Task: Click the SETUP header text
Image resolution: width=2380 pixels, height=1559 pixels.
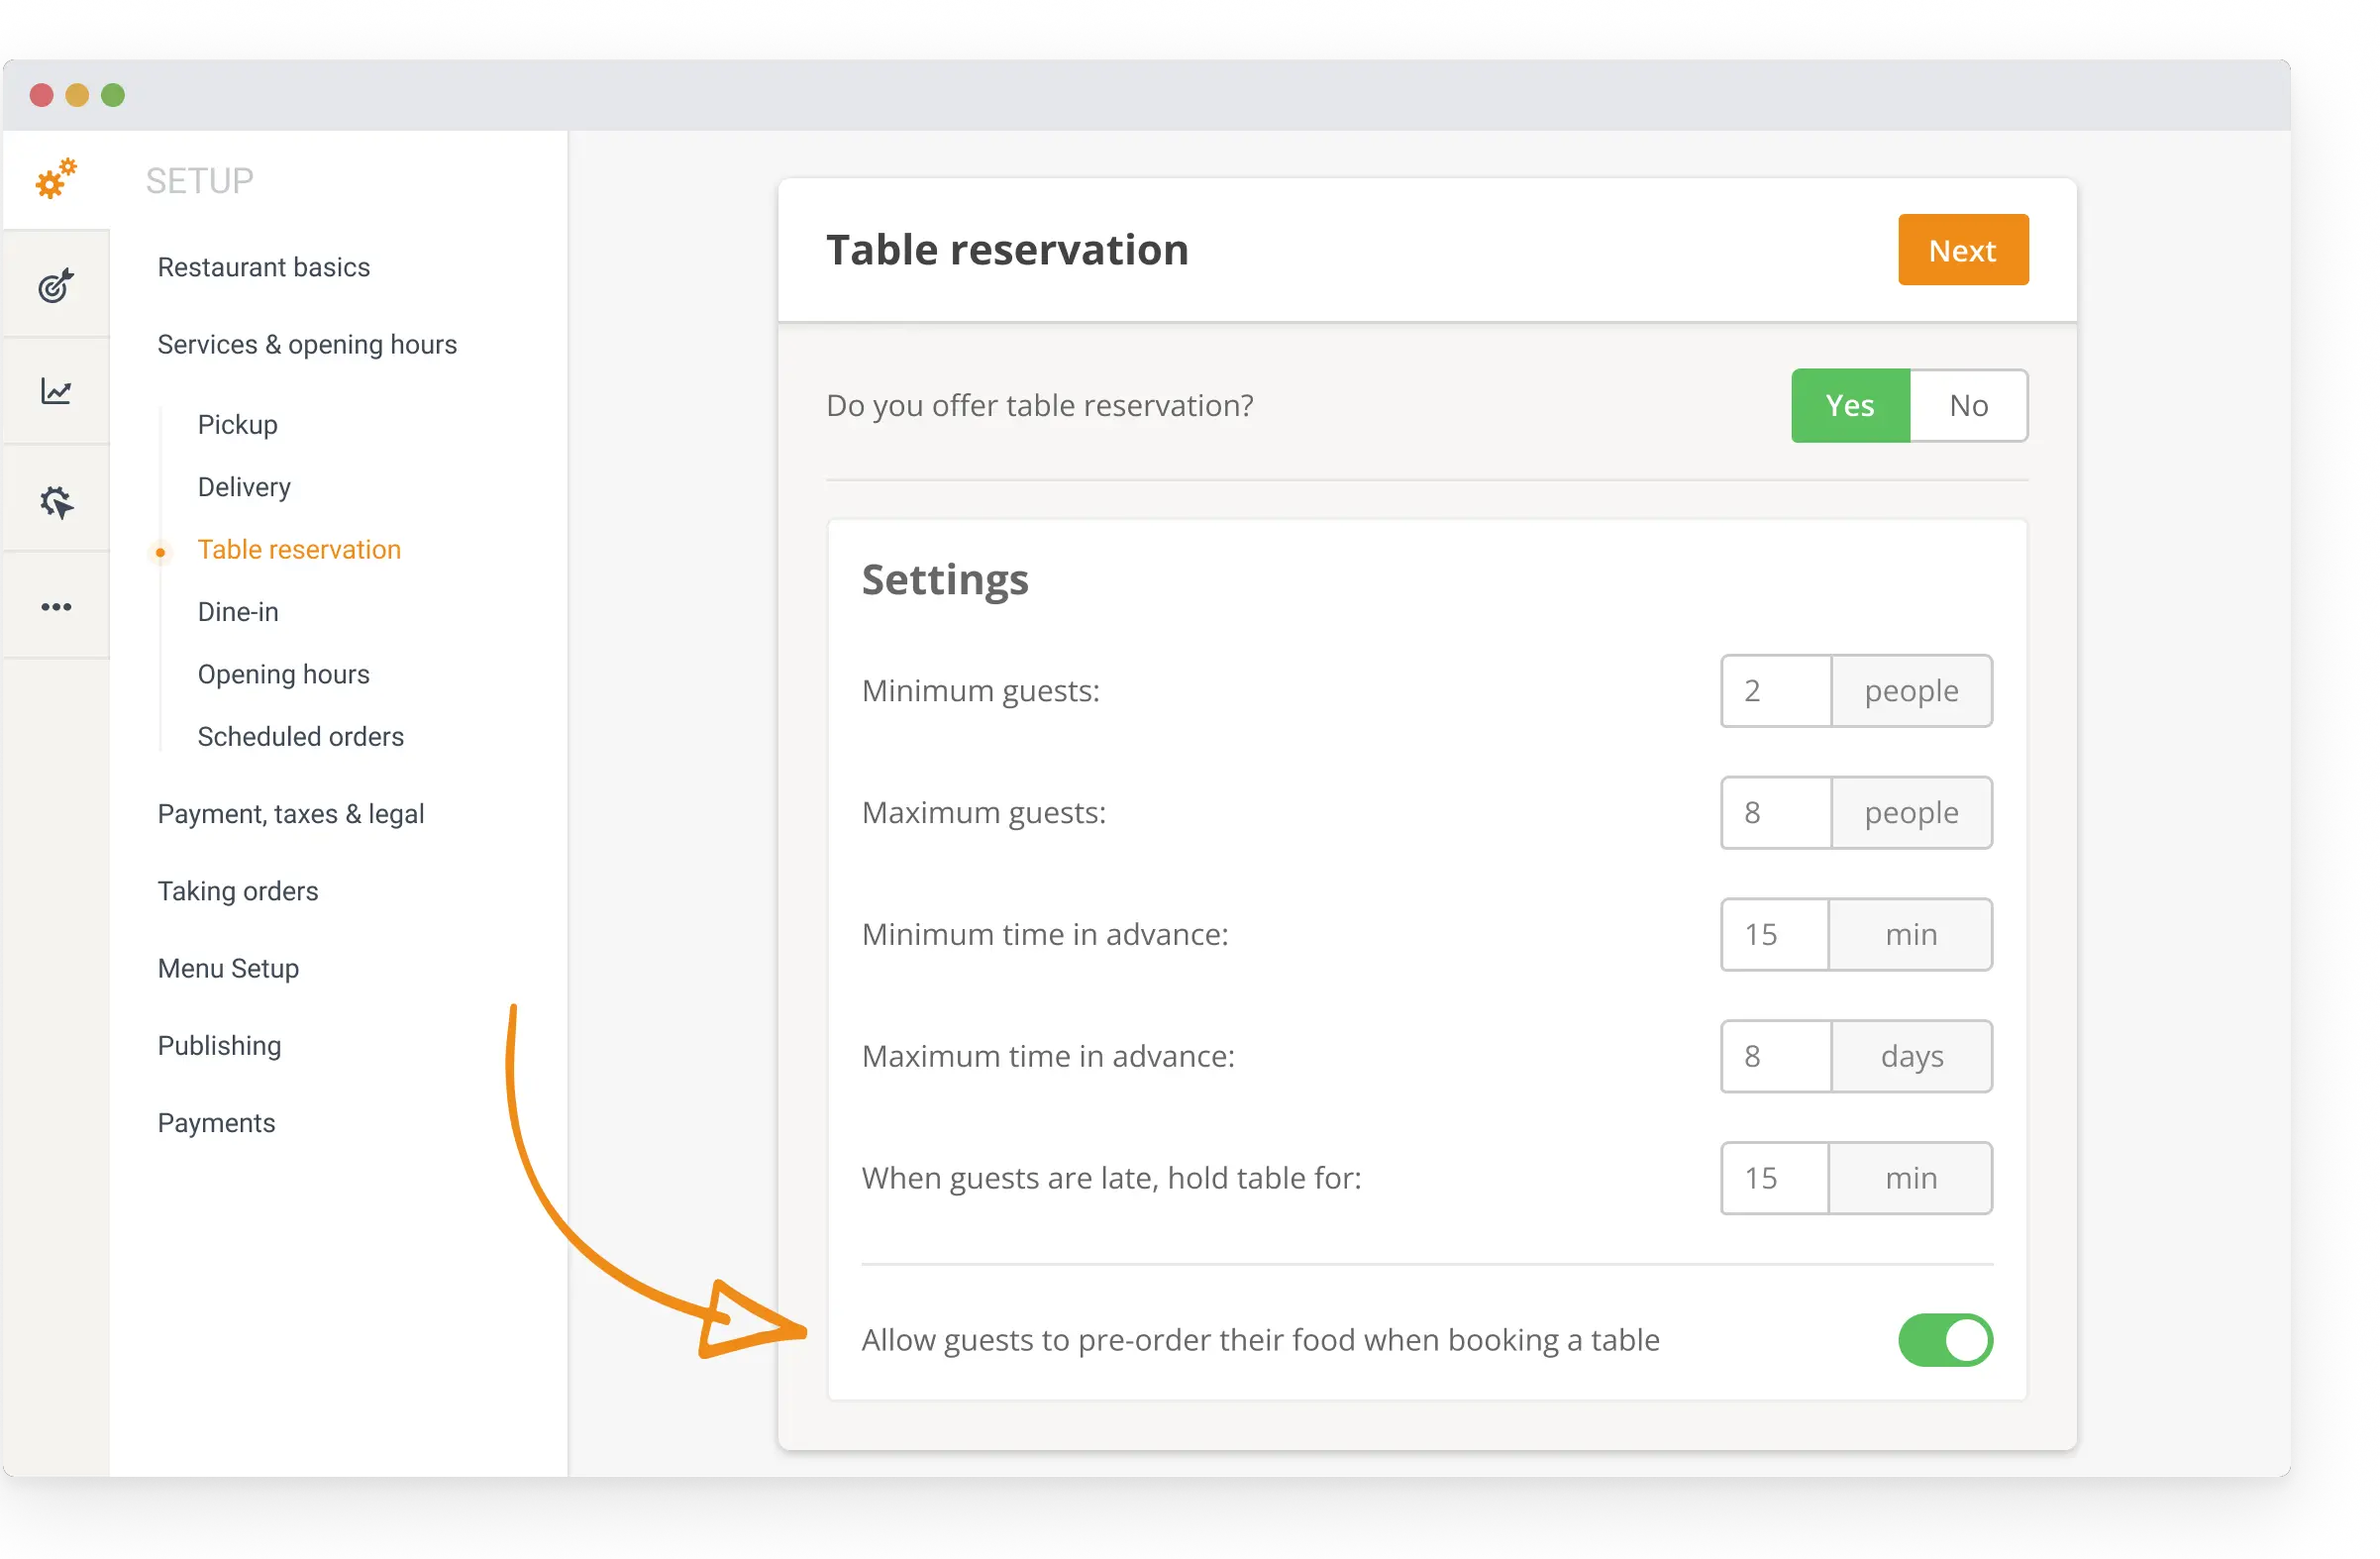Action: 200,181
